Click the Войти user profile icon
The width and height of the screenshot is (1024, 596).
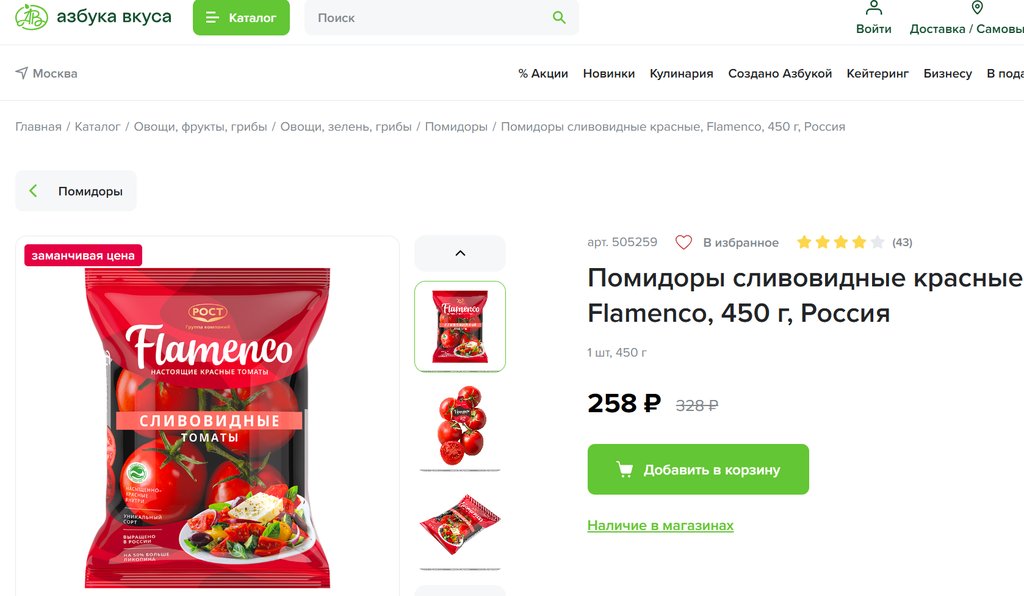point(874,8)
